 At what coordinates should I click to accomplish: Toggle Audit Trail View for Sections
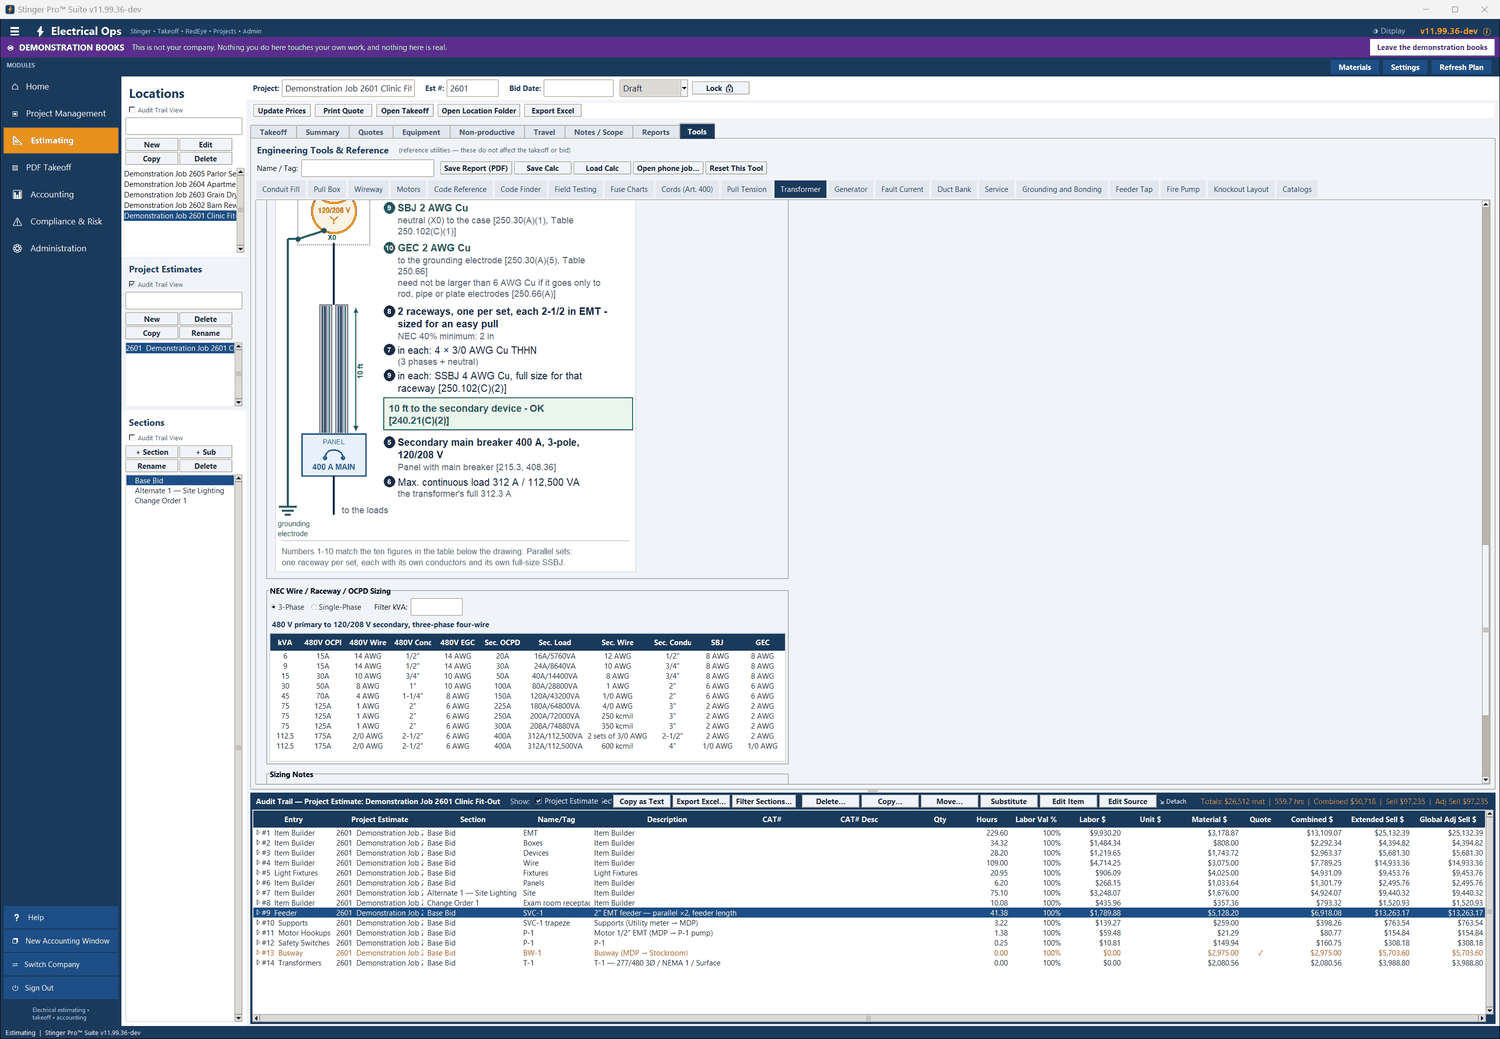(132, 438)
